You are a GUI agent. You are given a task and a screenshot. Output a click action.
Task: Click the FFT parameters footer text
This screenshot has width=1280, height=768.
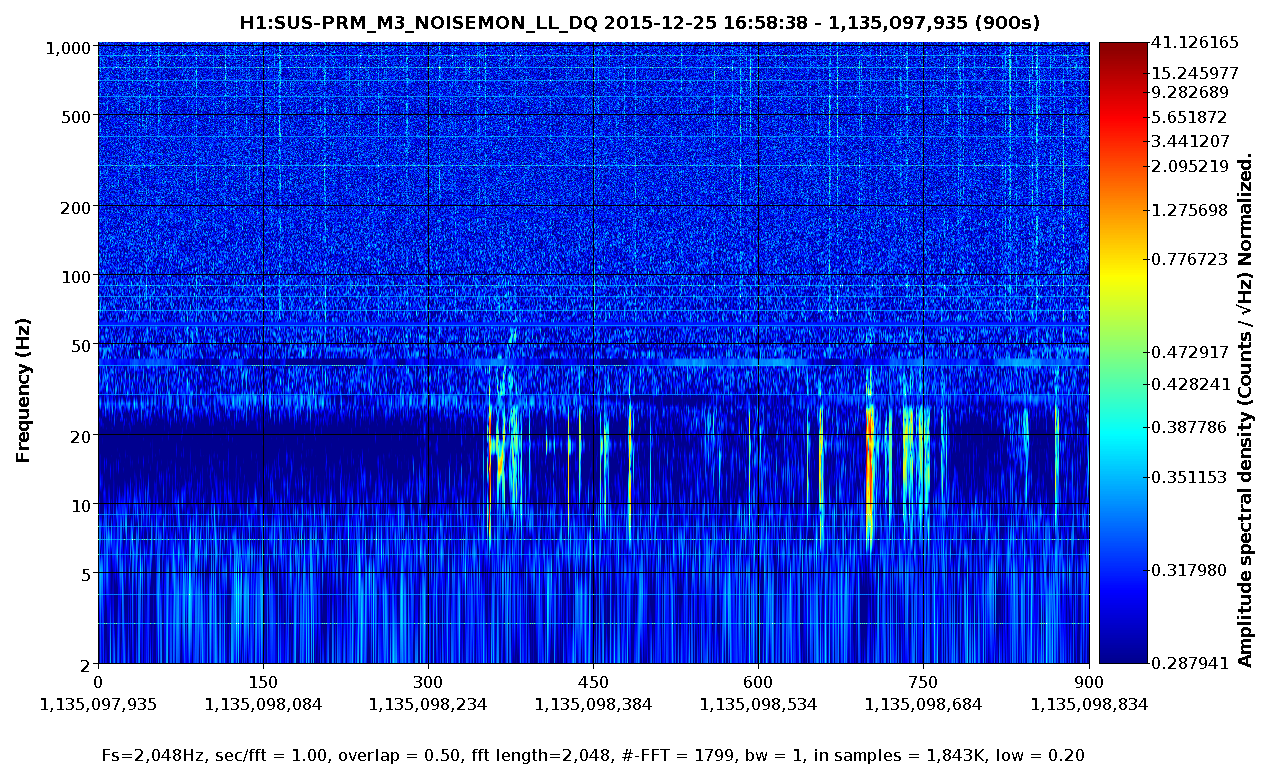click(x=593, y=754)
